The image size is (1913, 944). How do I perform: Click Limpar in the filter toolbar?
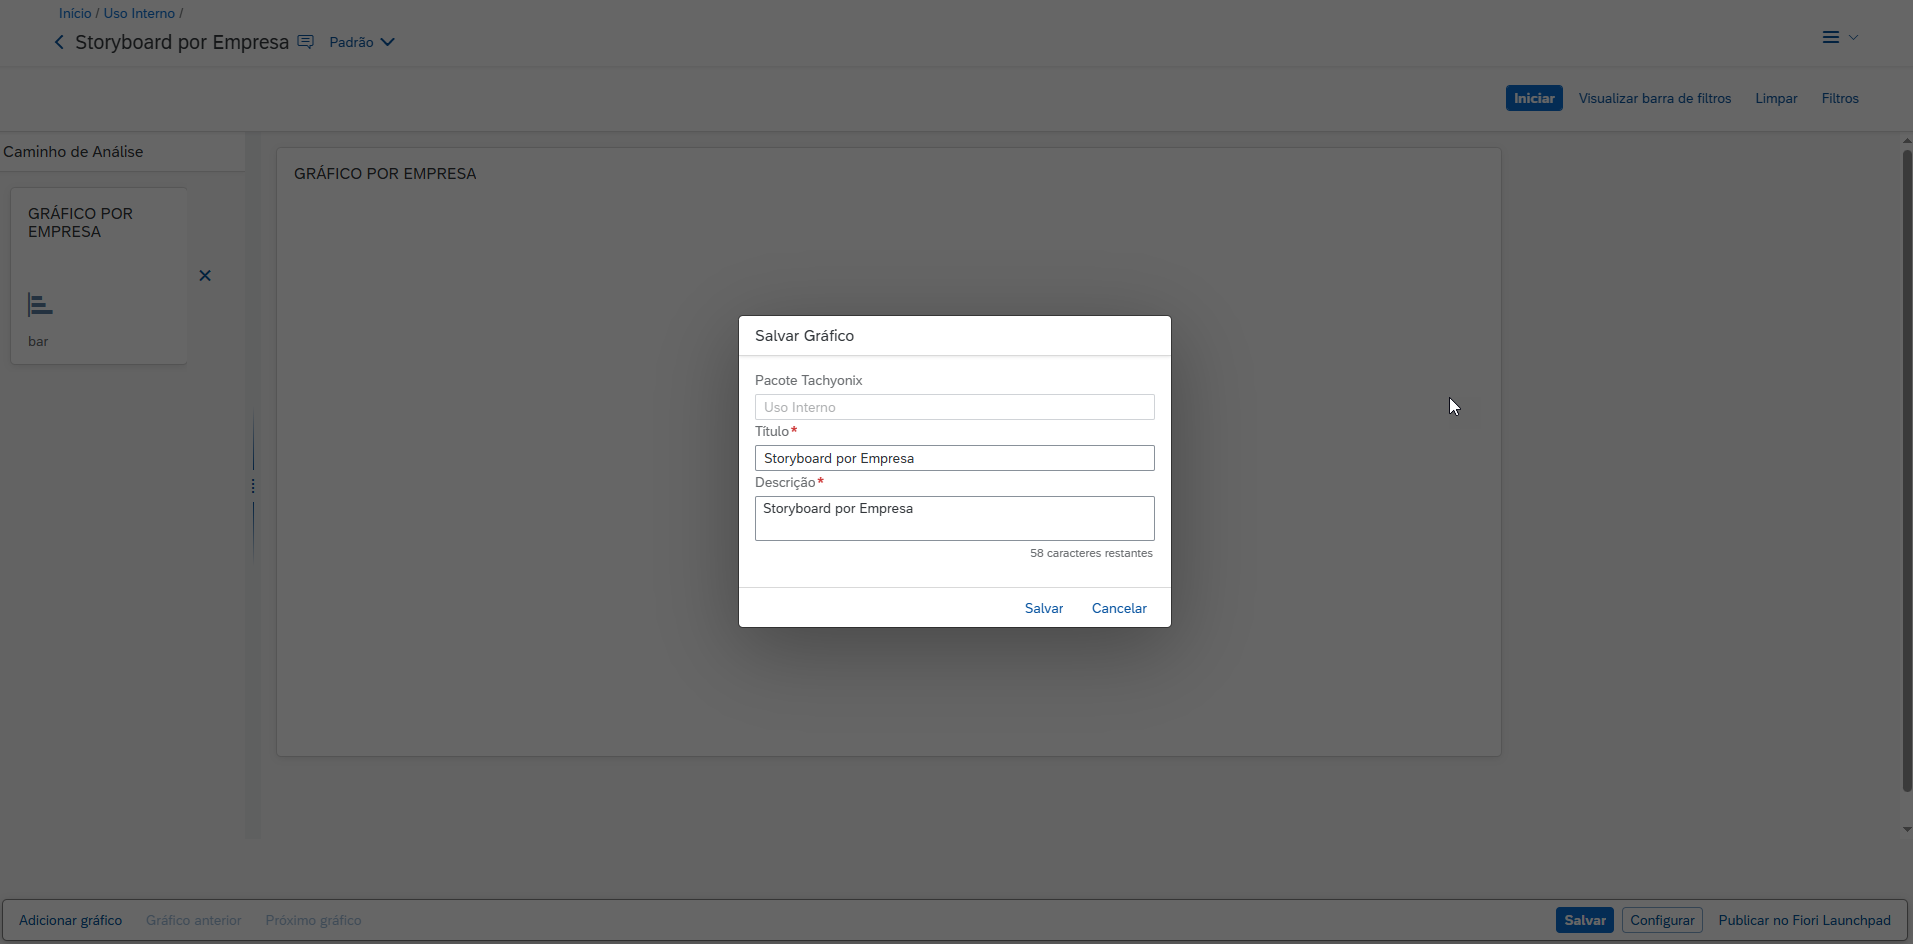pos(1776,98)
